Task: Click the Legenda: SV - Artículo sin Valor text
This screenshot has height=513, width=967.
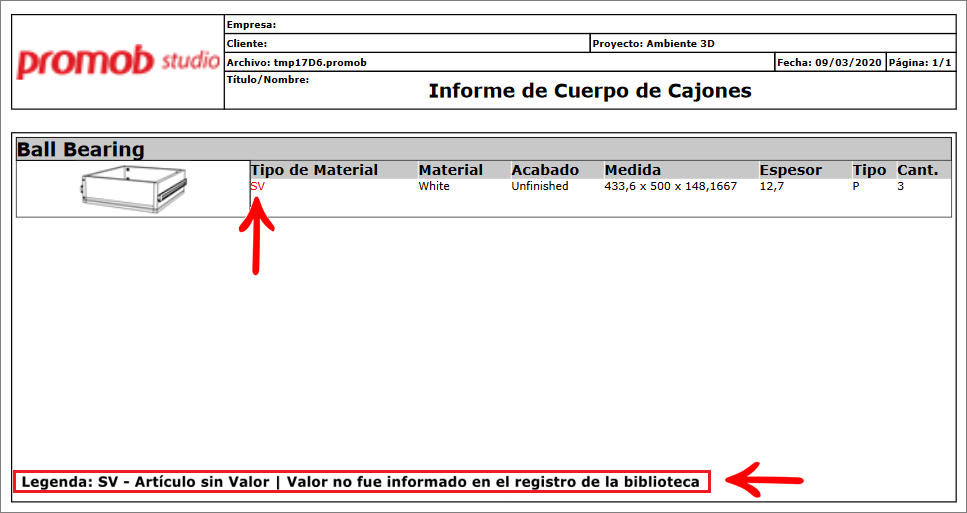Action: pos(146,482)
